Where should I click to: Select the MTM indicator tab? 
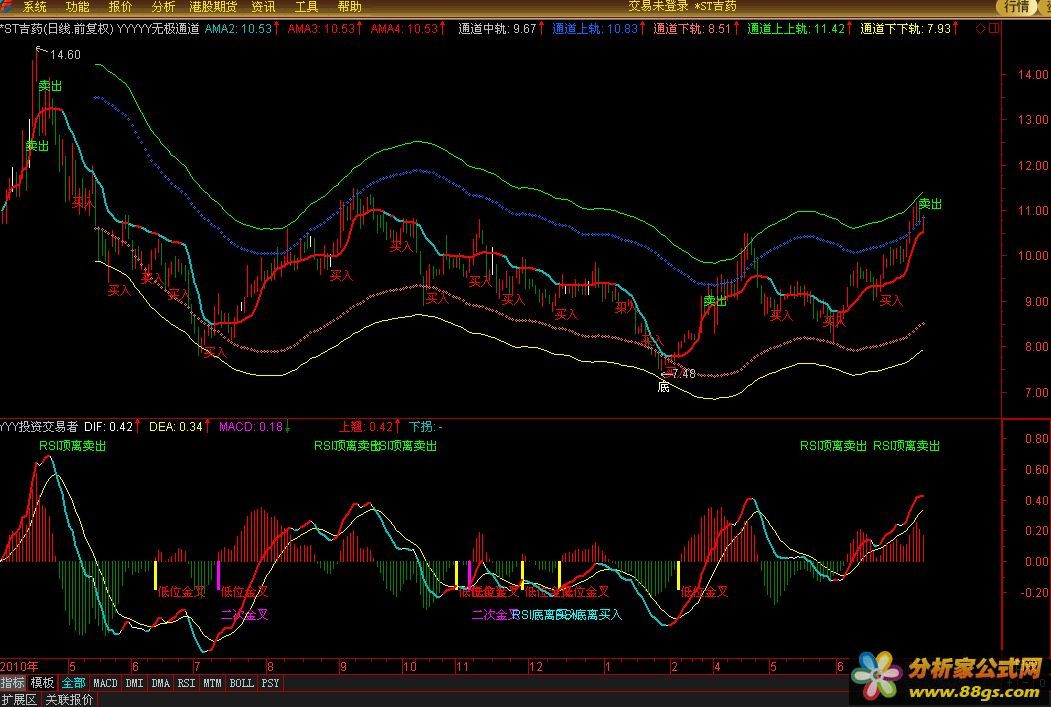[212, 683]
